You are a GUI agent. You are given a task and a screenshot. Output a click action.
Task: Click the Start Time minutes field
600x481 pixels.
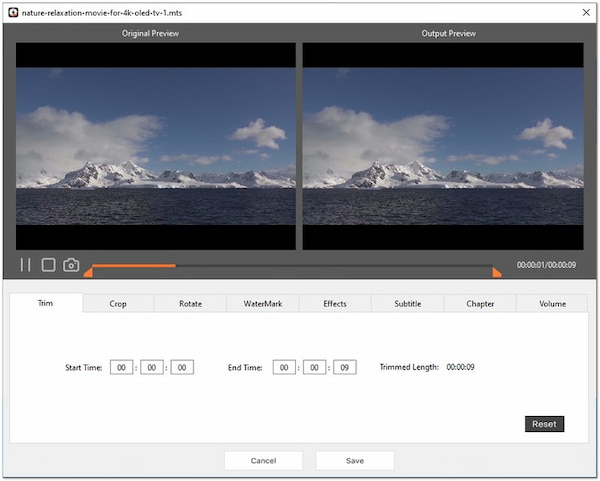point(152,367)
